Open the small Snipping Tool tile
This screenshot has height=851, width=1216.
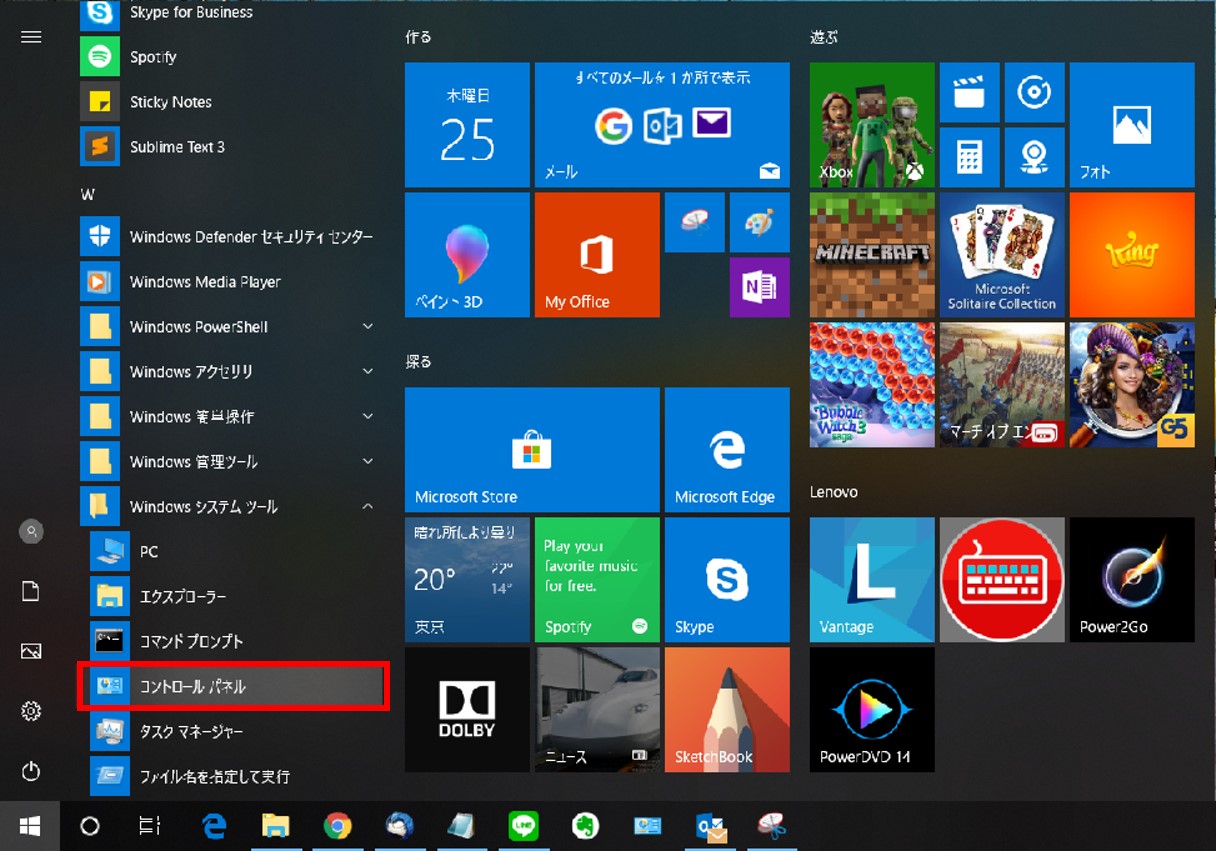pos(695,222)
